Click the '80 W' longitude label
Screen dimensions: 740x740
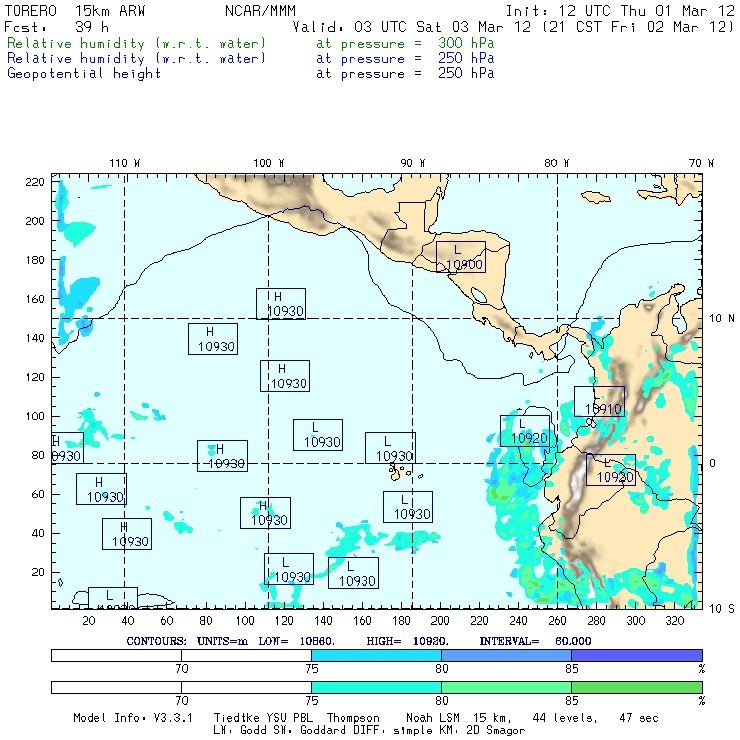point(556,163)
